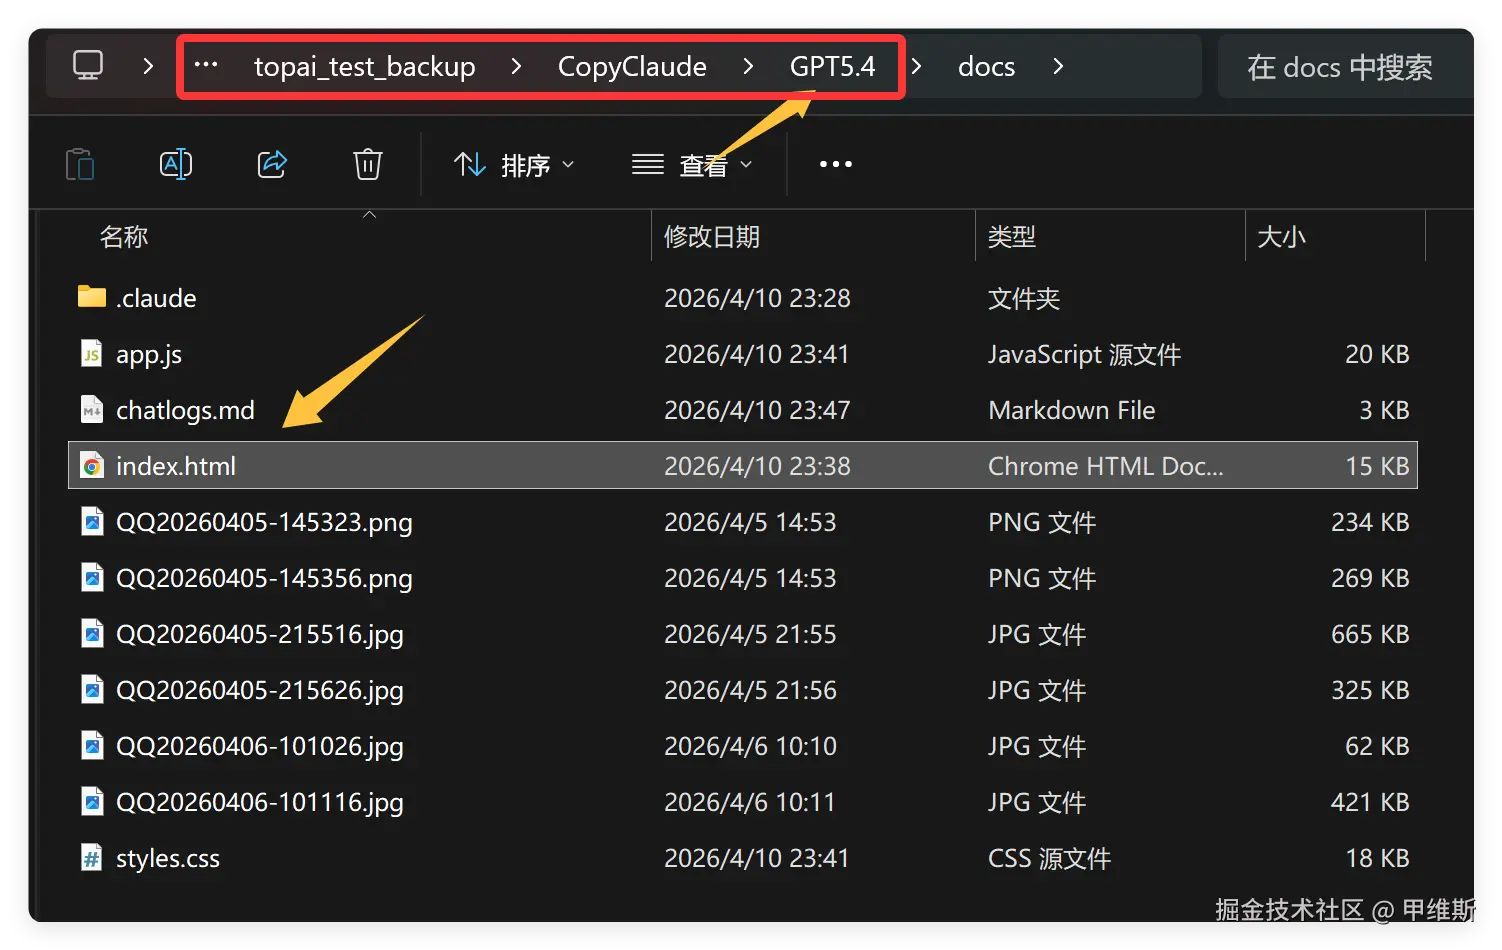Sort by 修改日期 column header
This screenshot has width=1502, height=950.
(x=712, y=237)
